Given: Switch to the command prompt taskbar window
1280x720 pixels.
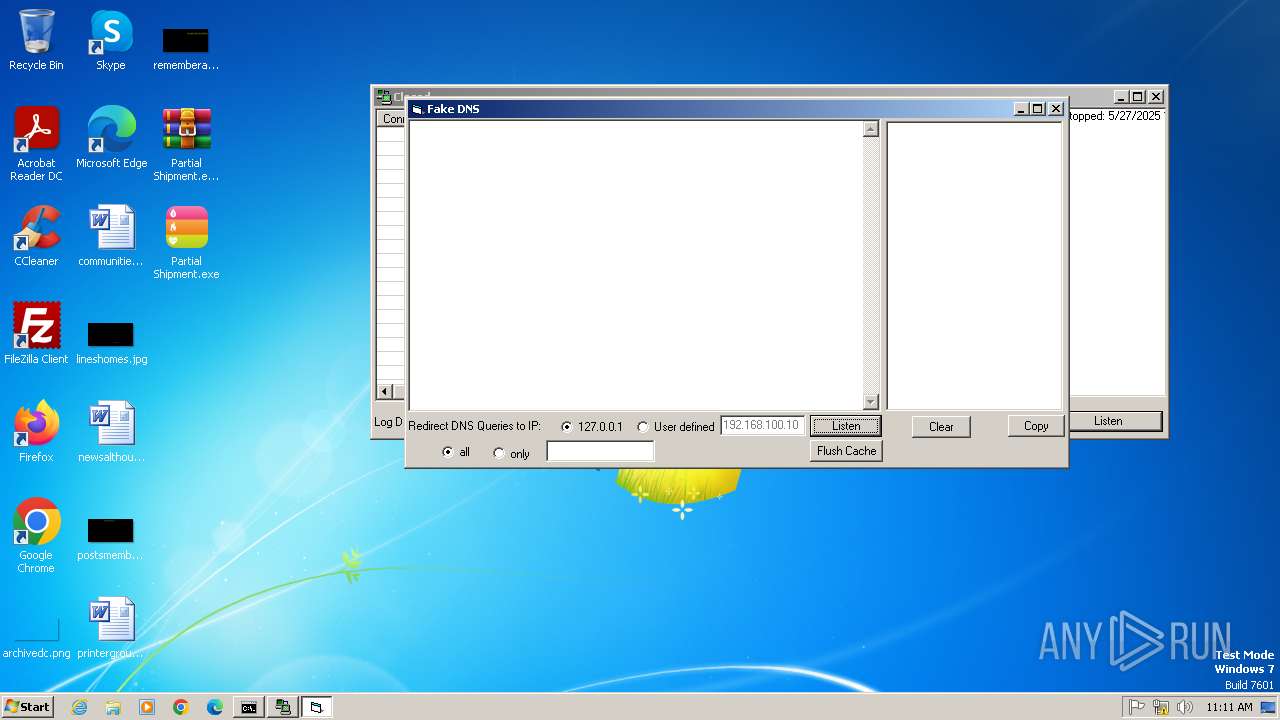Looking at the screenshot, I should point(249,707).
